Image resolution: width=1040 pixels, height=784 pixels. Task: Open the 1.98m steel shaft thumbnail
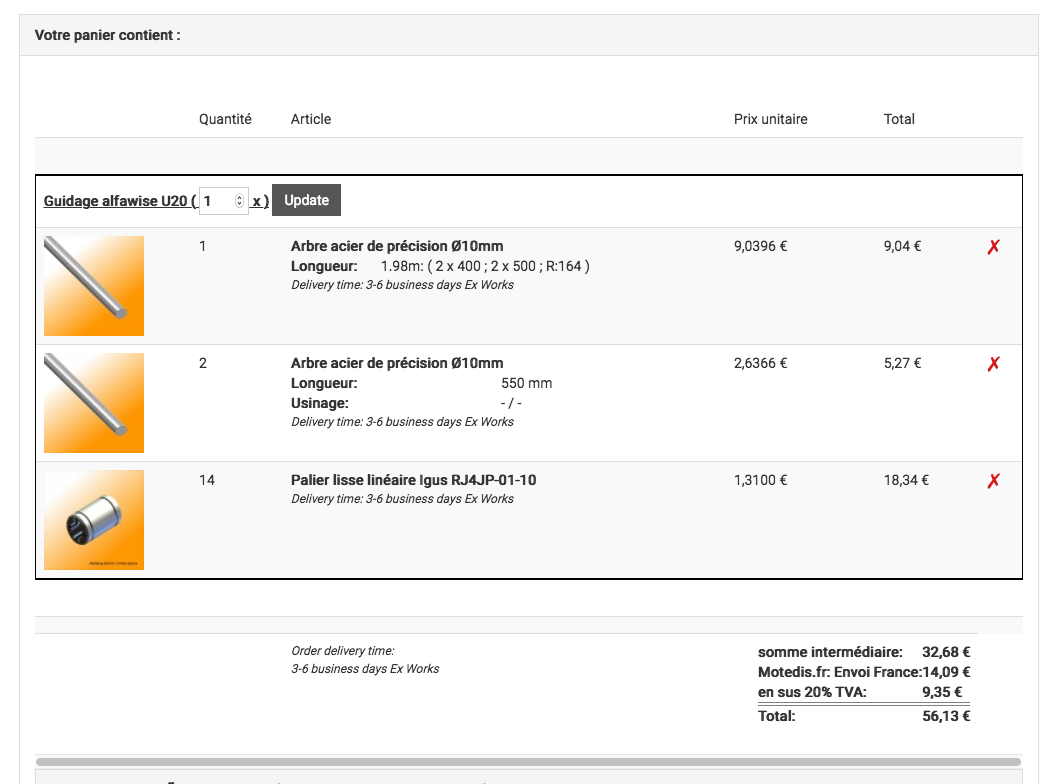[94, 286]
